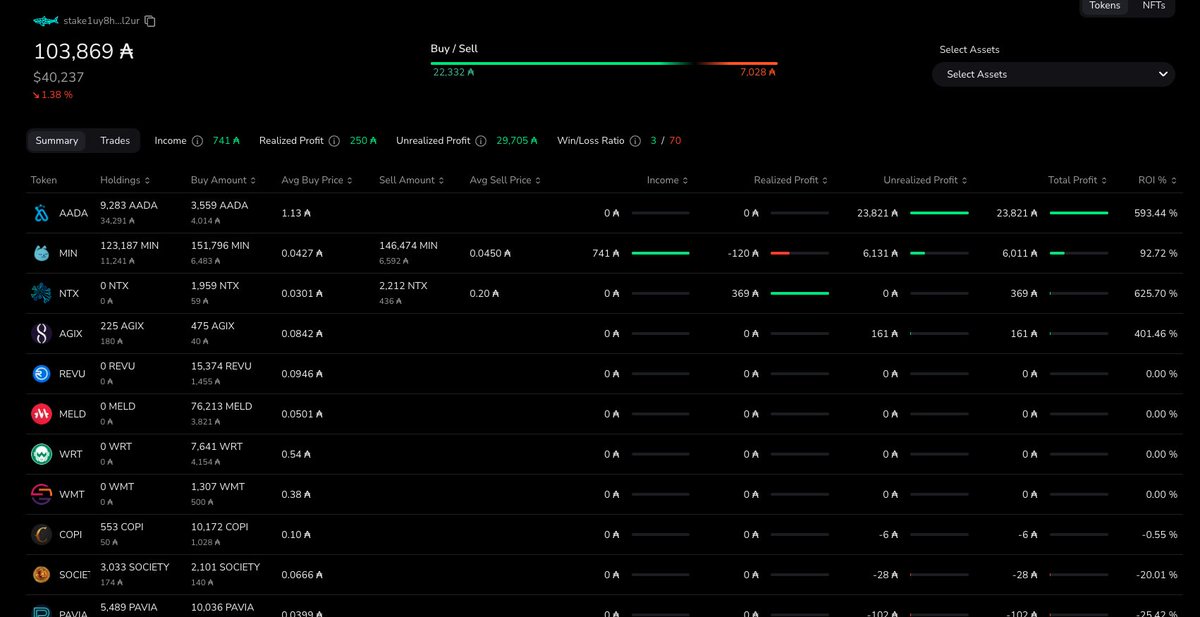
Task: Click the shark wallet avatar icon
Action: coord(46,21)
